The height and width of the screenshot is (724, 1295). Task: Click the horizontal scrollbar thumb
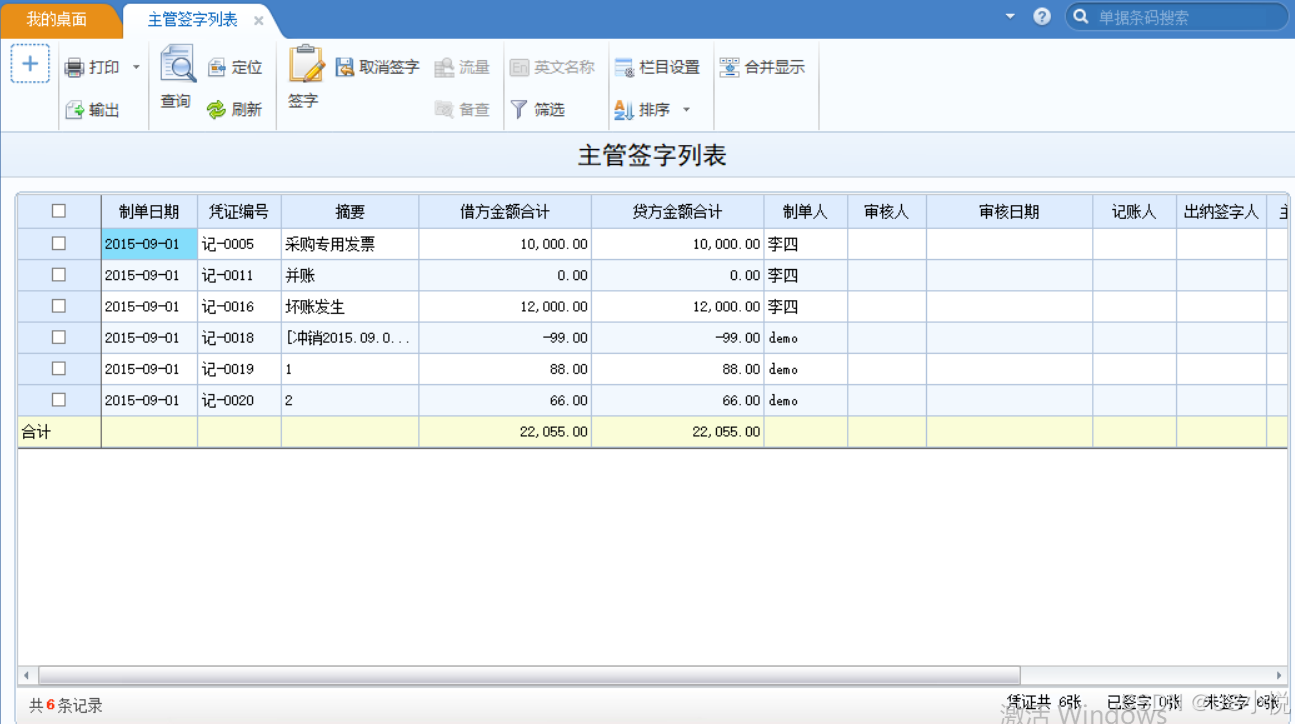click(x=529, y=675)
